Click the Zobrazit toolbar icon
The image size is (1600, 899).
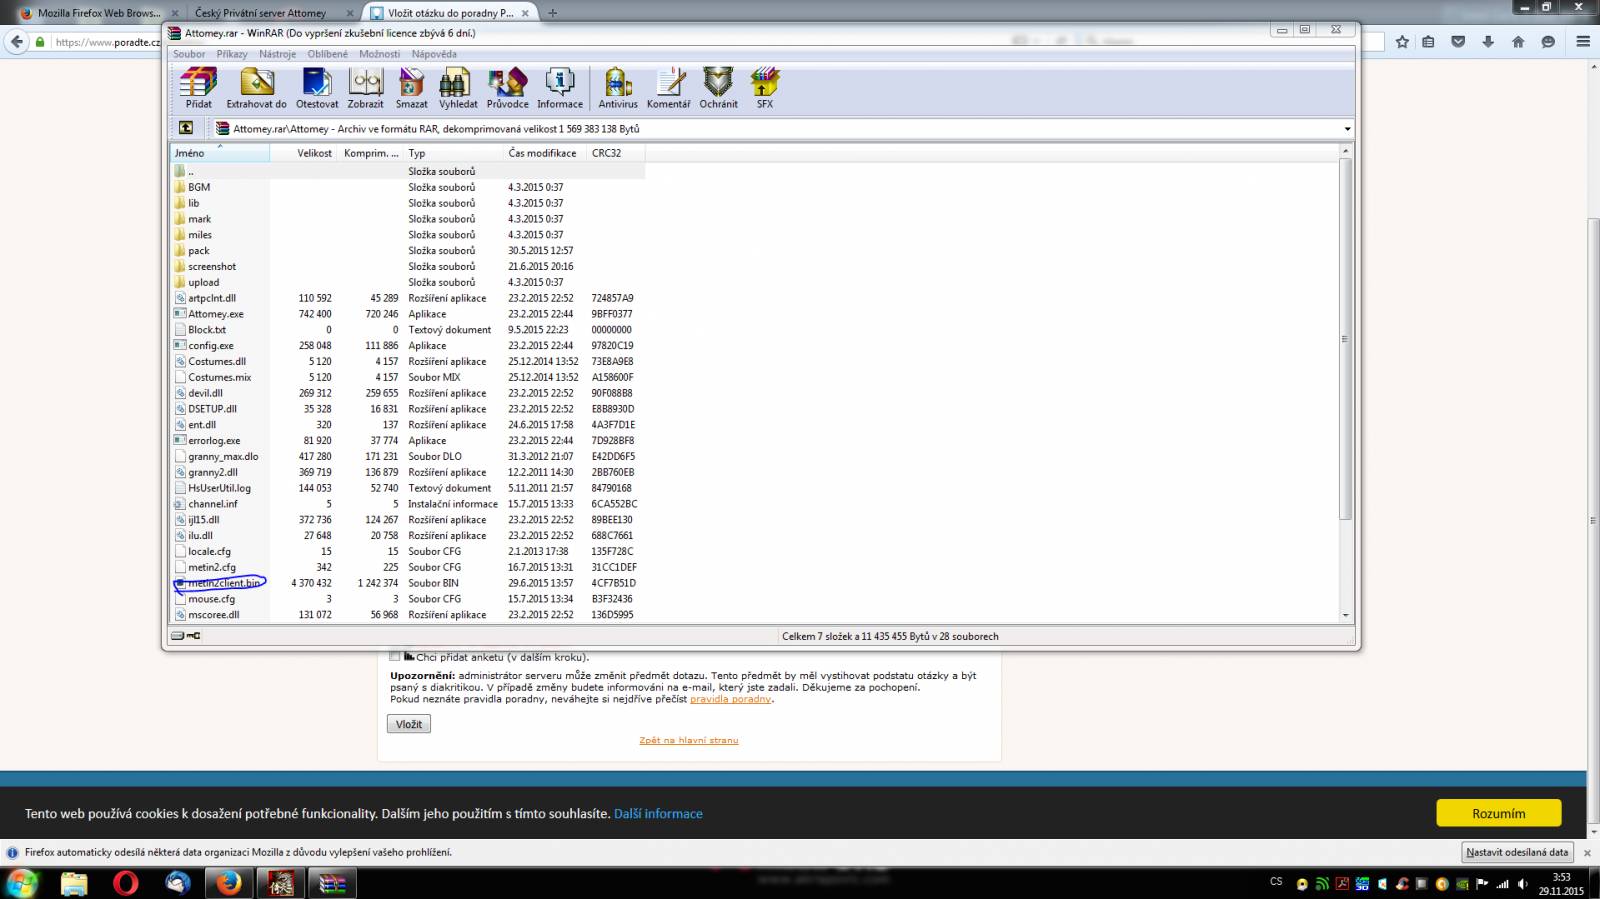click(365, 88)
